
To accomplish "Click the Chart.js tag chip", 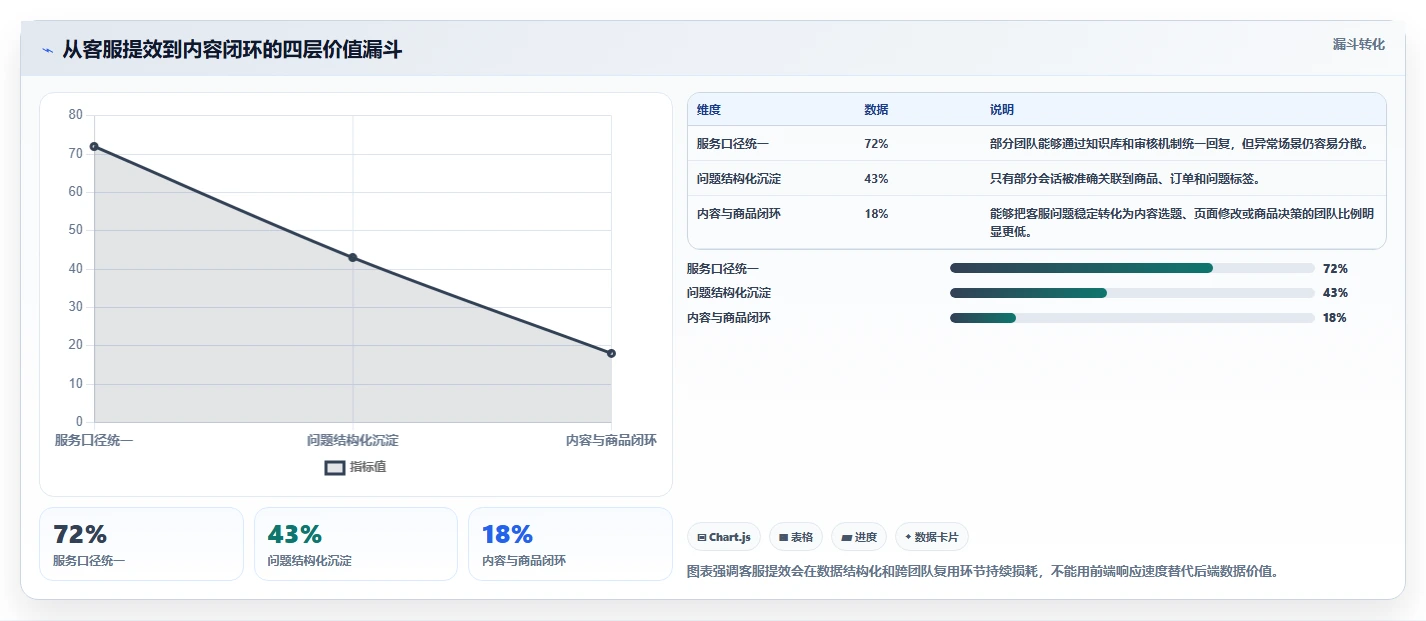I will 723,537.
